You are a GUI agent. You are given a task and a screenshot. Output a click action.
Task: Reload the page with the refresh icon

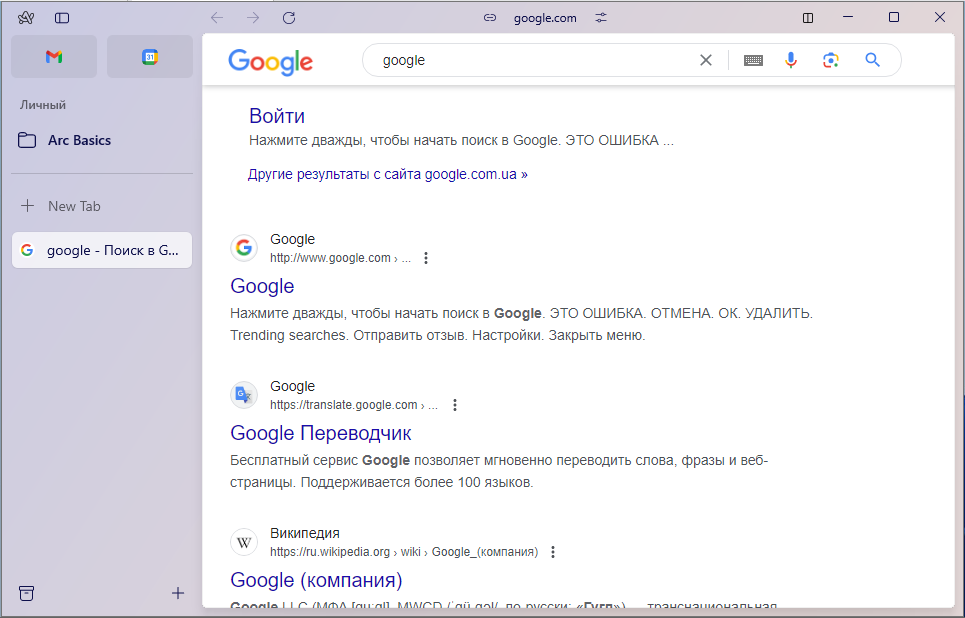289,18
